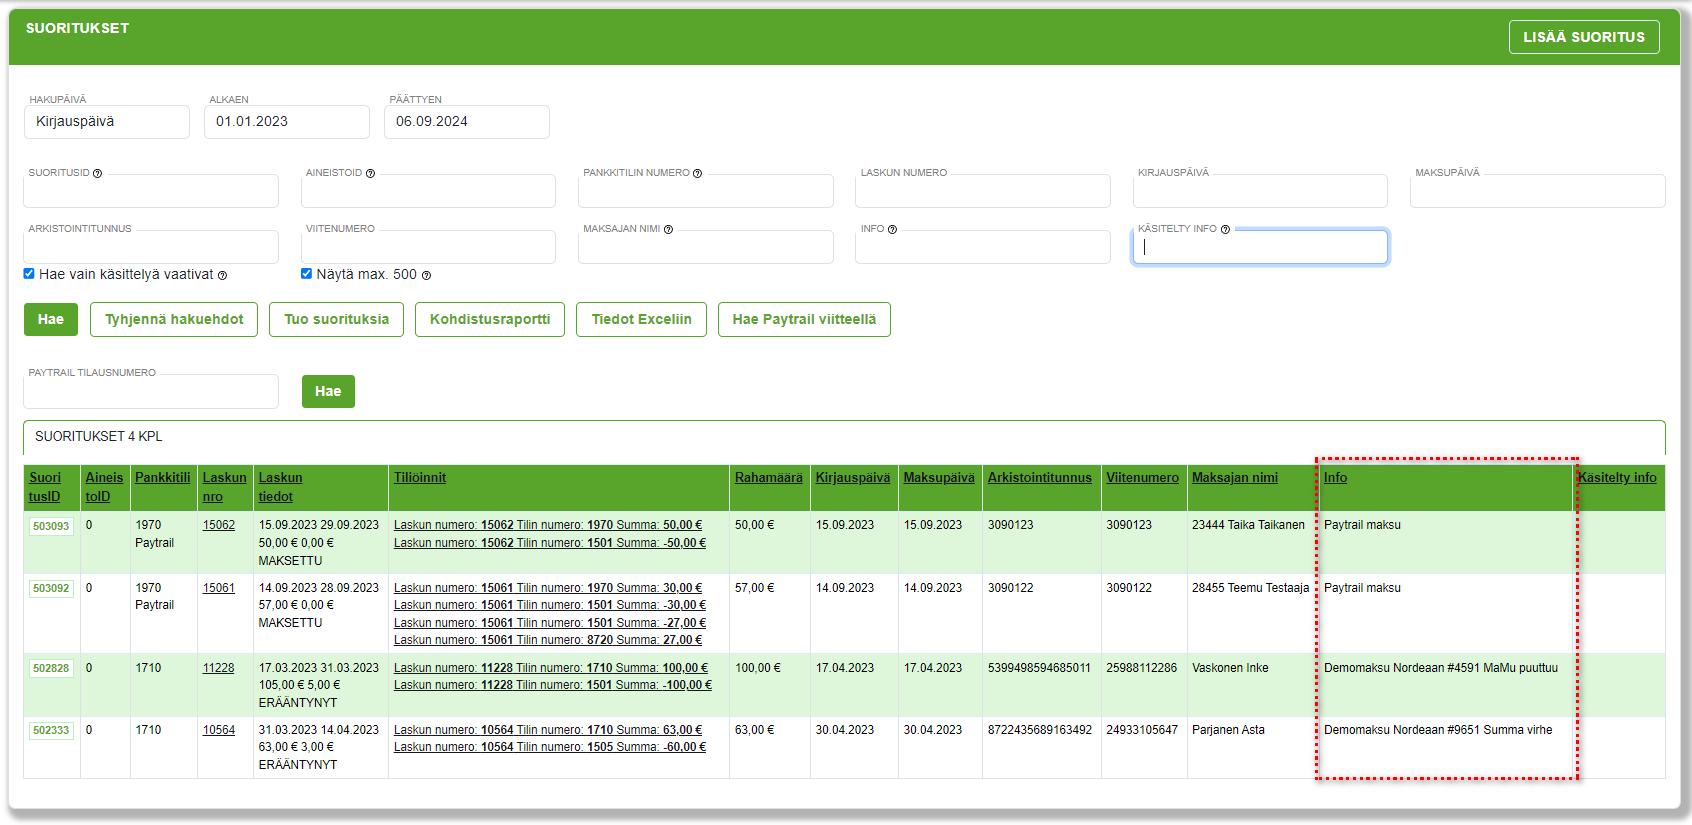Sort by Käsitelty info column header
Image resolution: width=1692 pixels, height=825 pixels.
(x=1617, y=478)
